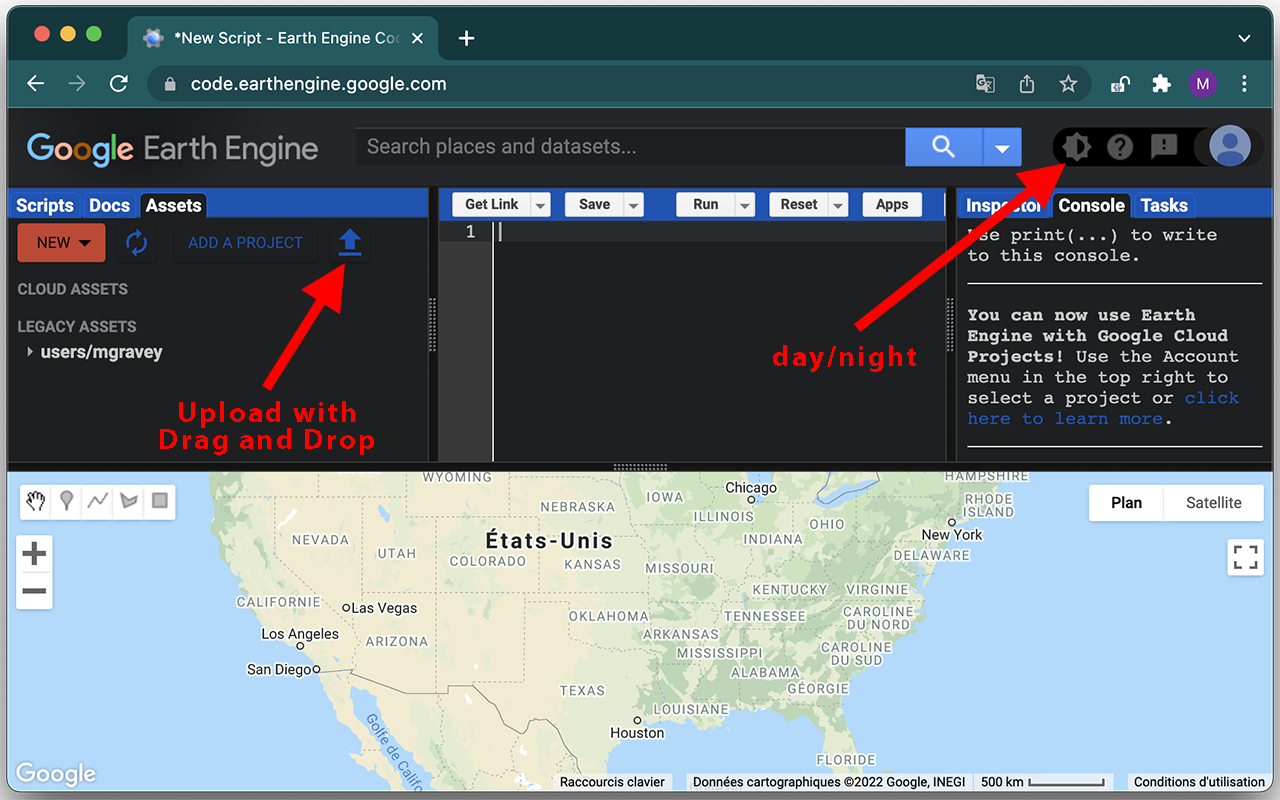1280x800 pixels.
Task: Open the Run dropdown arrow
Action: (745, 205)
